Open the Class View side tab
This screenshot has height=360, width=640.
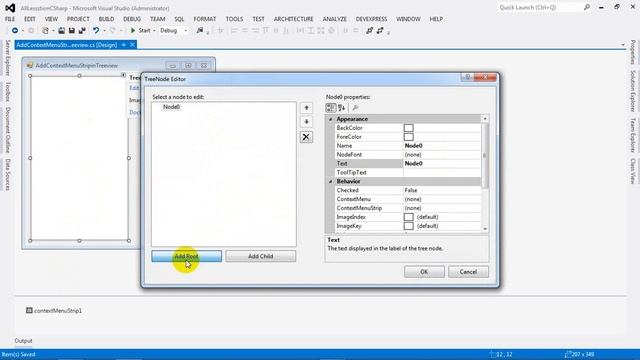coord(633,171)
